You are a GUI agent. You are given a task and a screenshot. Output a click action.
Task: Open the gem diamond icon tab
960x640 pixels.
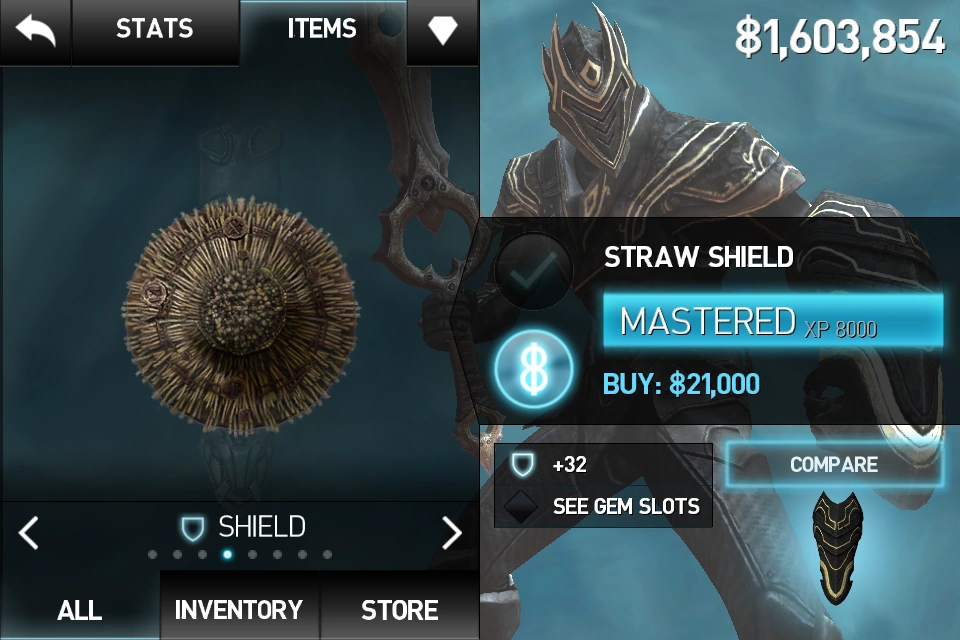click(443, 29)
